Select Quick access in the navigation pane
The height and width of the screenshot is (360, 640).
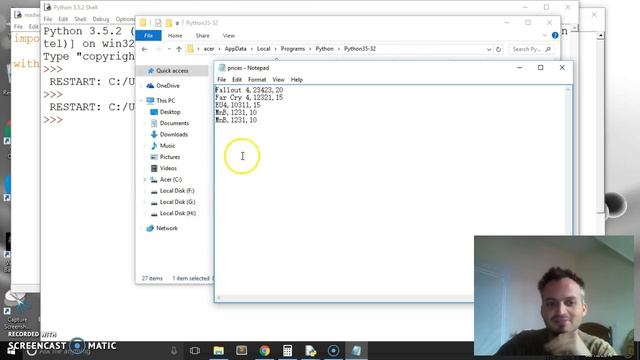pos(172,71)
